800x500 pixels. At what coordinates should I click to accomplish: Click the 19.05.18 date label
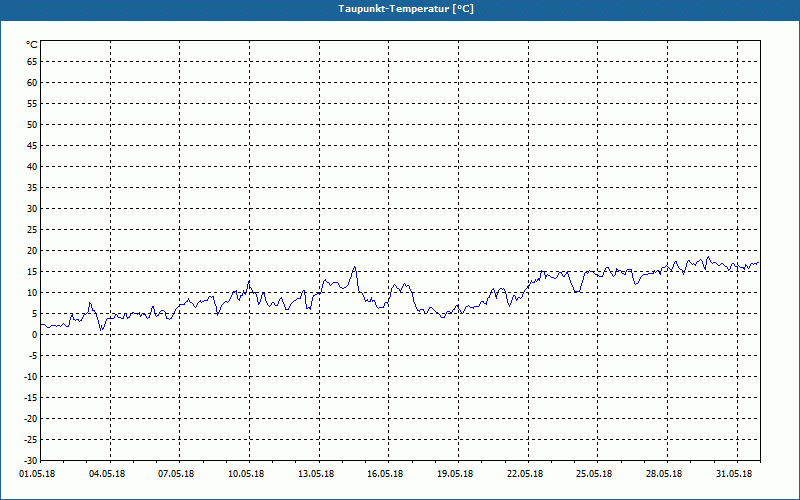point(455,474)
